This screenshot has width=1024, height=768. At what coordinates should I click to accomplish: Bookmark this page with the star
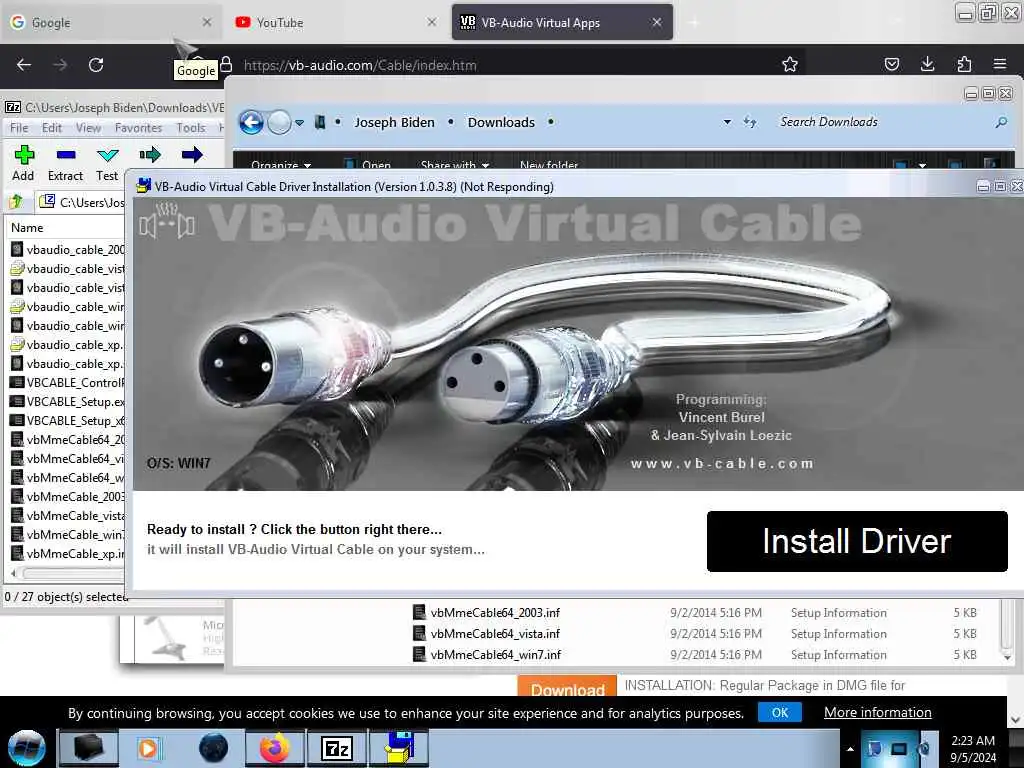click(790, 64)
